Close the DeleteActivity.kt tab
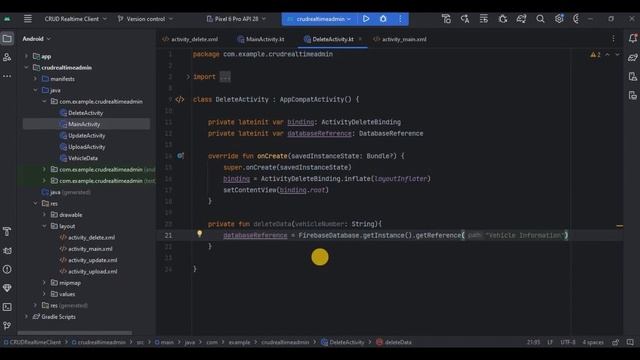This screenshot has width=640, height=360. pos(360,39)
